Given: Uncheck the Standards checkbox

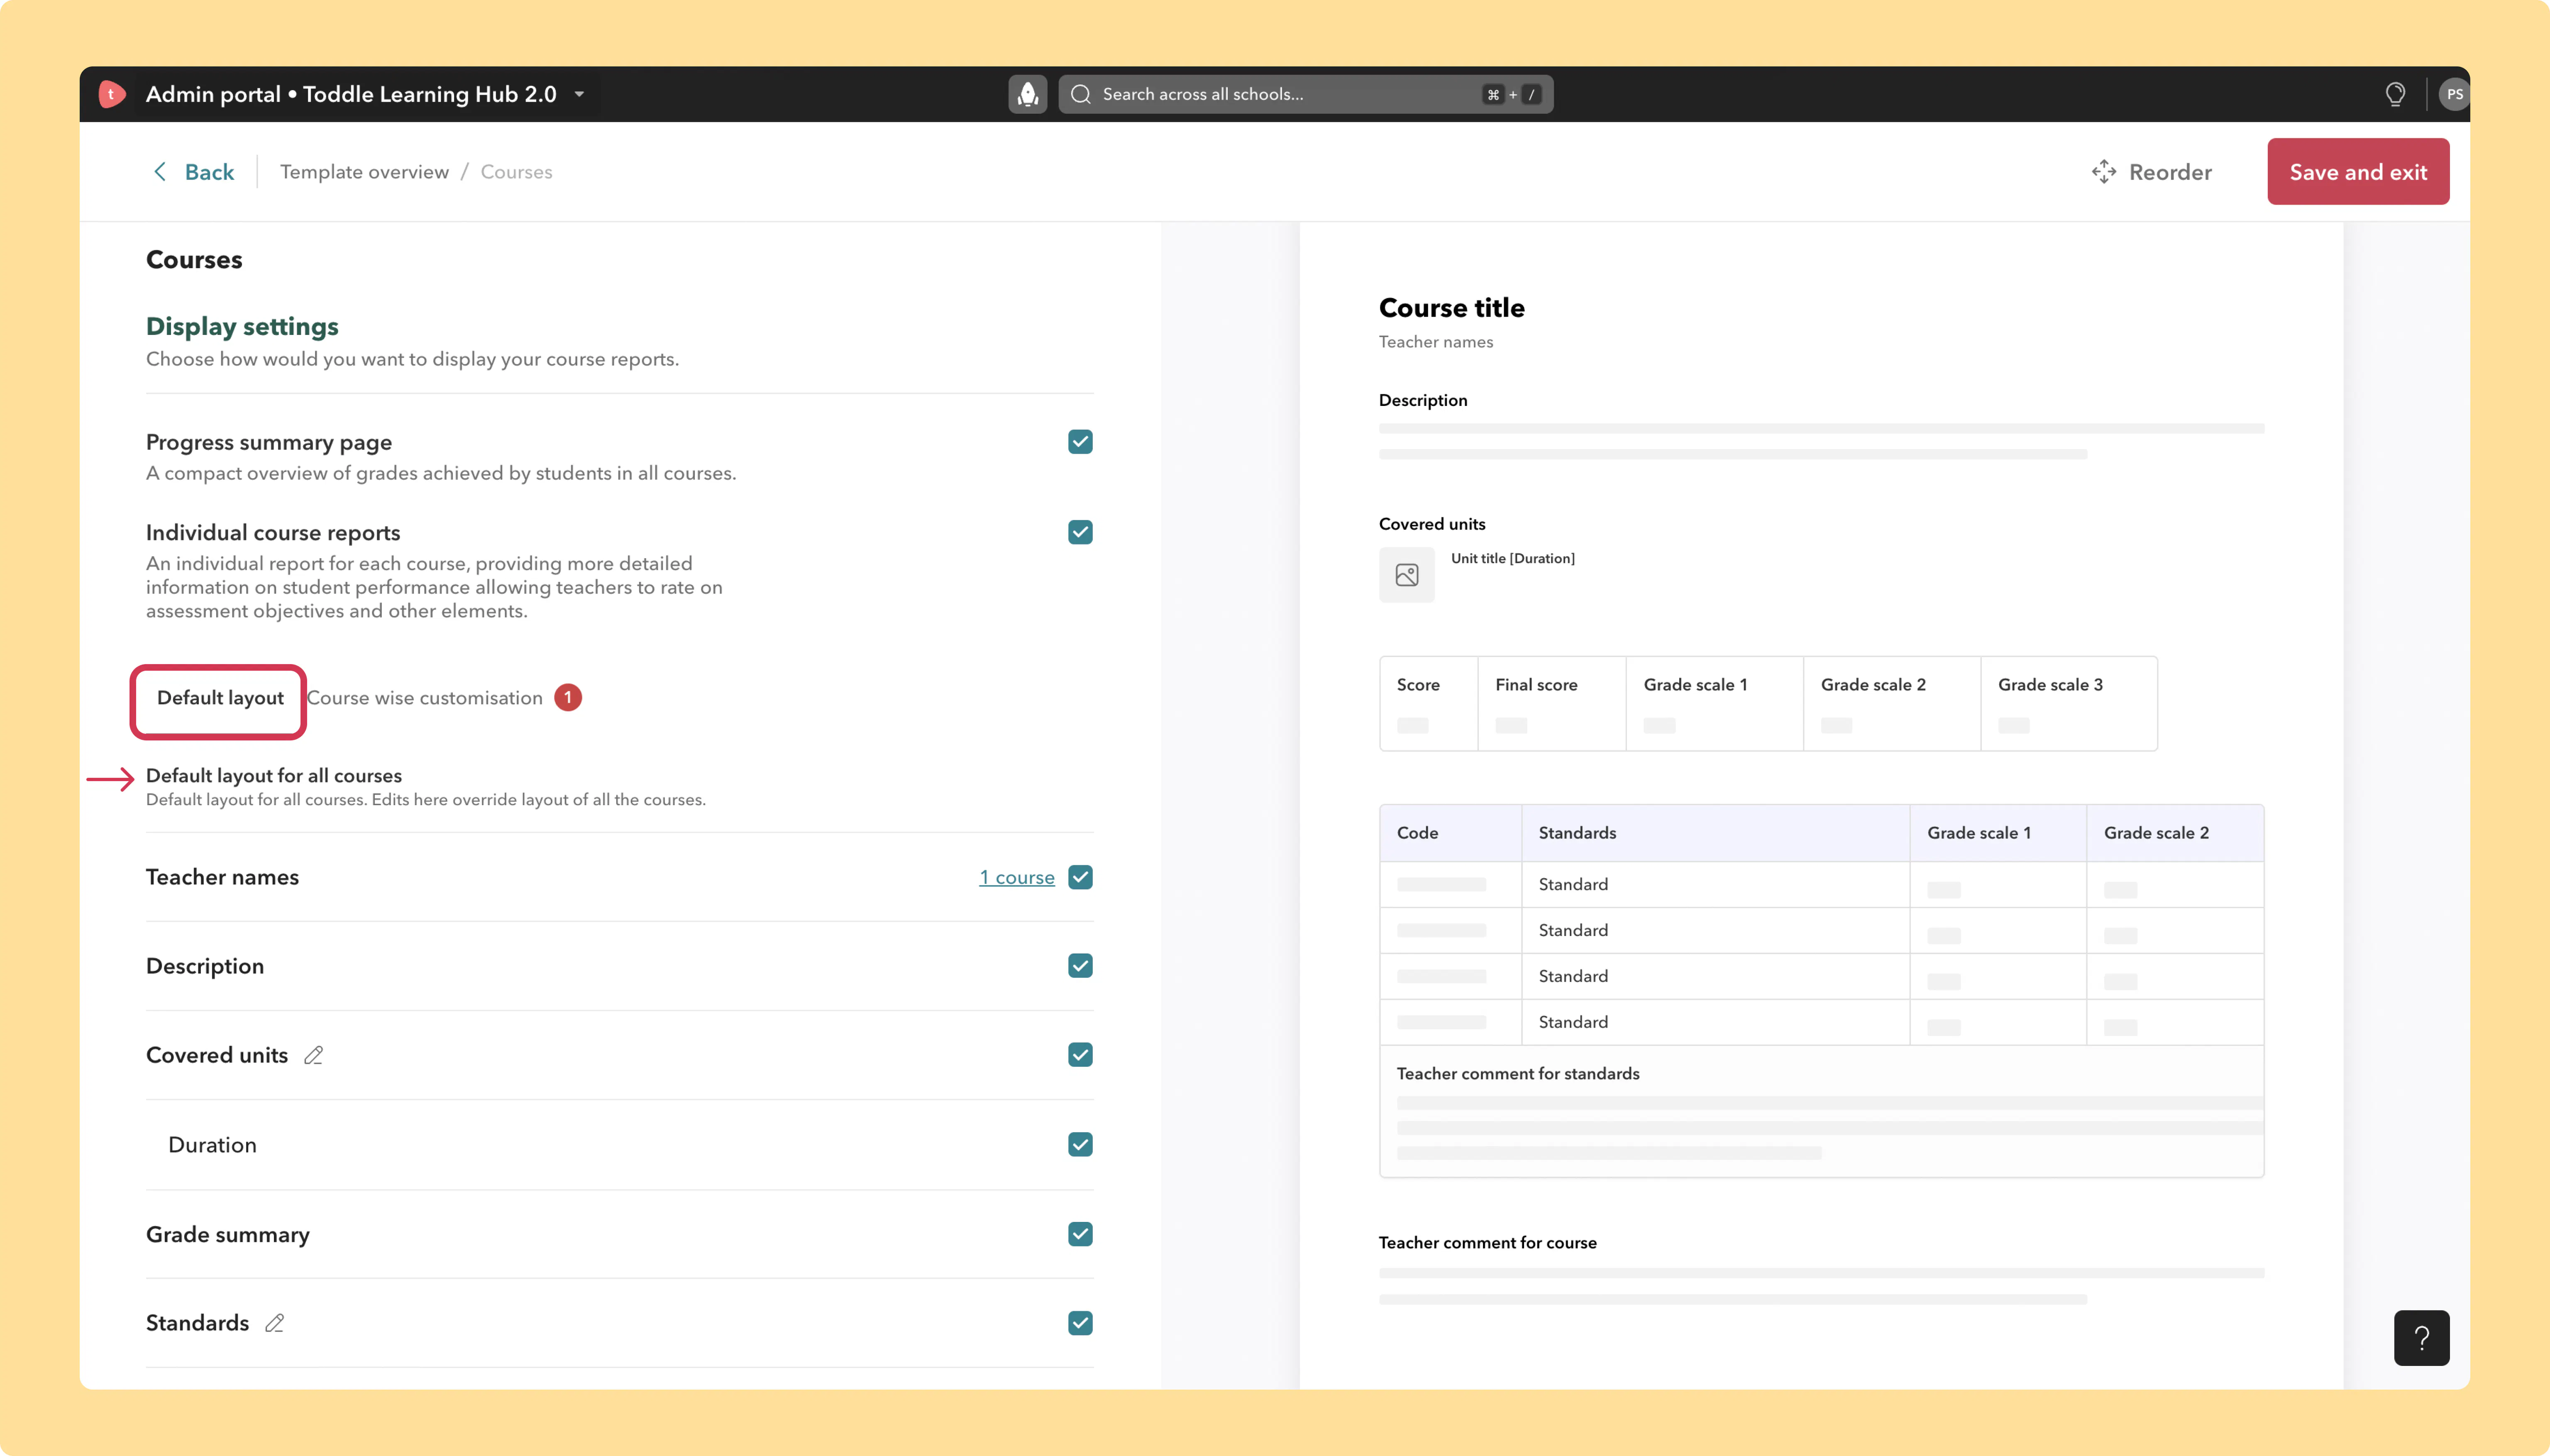Looking at the screenshot, I should coord(1080,1323).
